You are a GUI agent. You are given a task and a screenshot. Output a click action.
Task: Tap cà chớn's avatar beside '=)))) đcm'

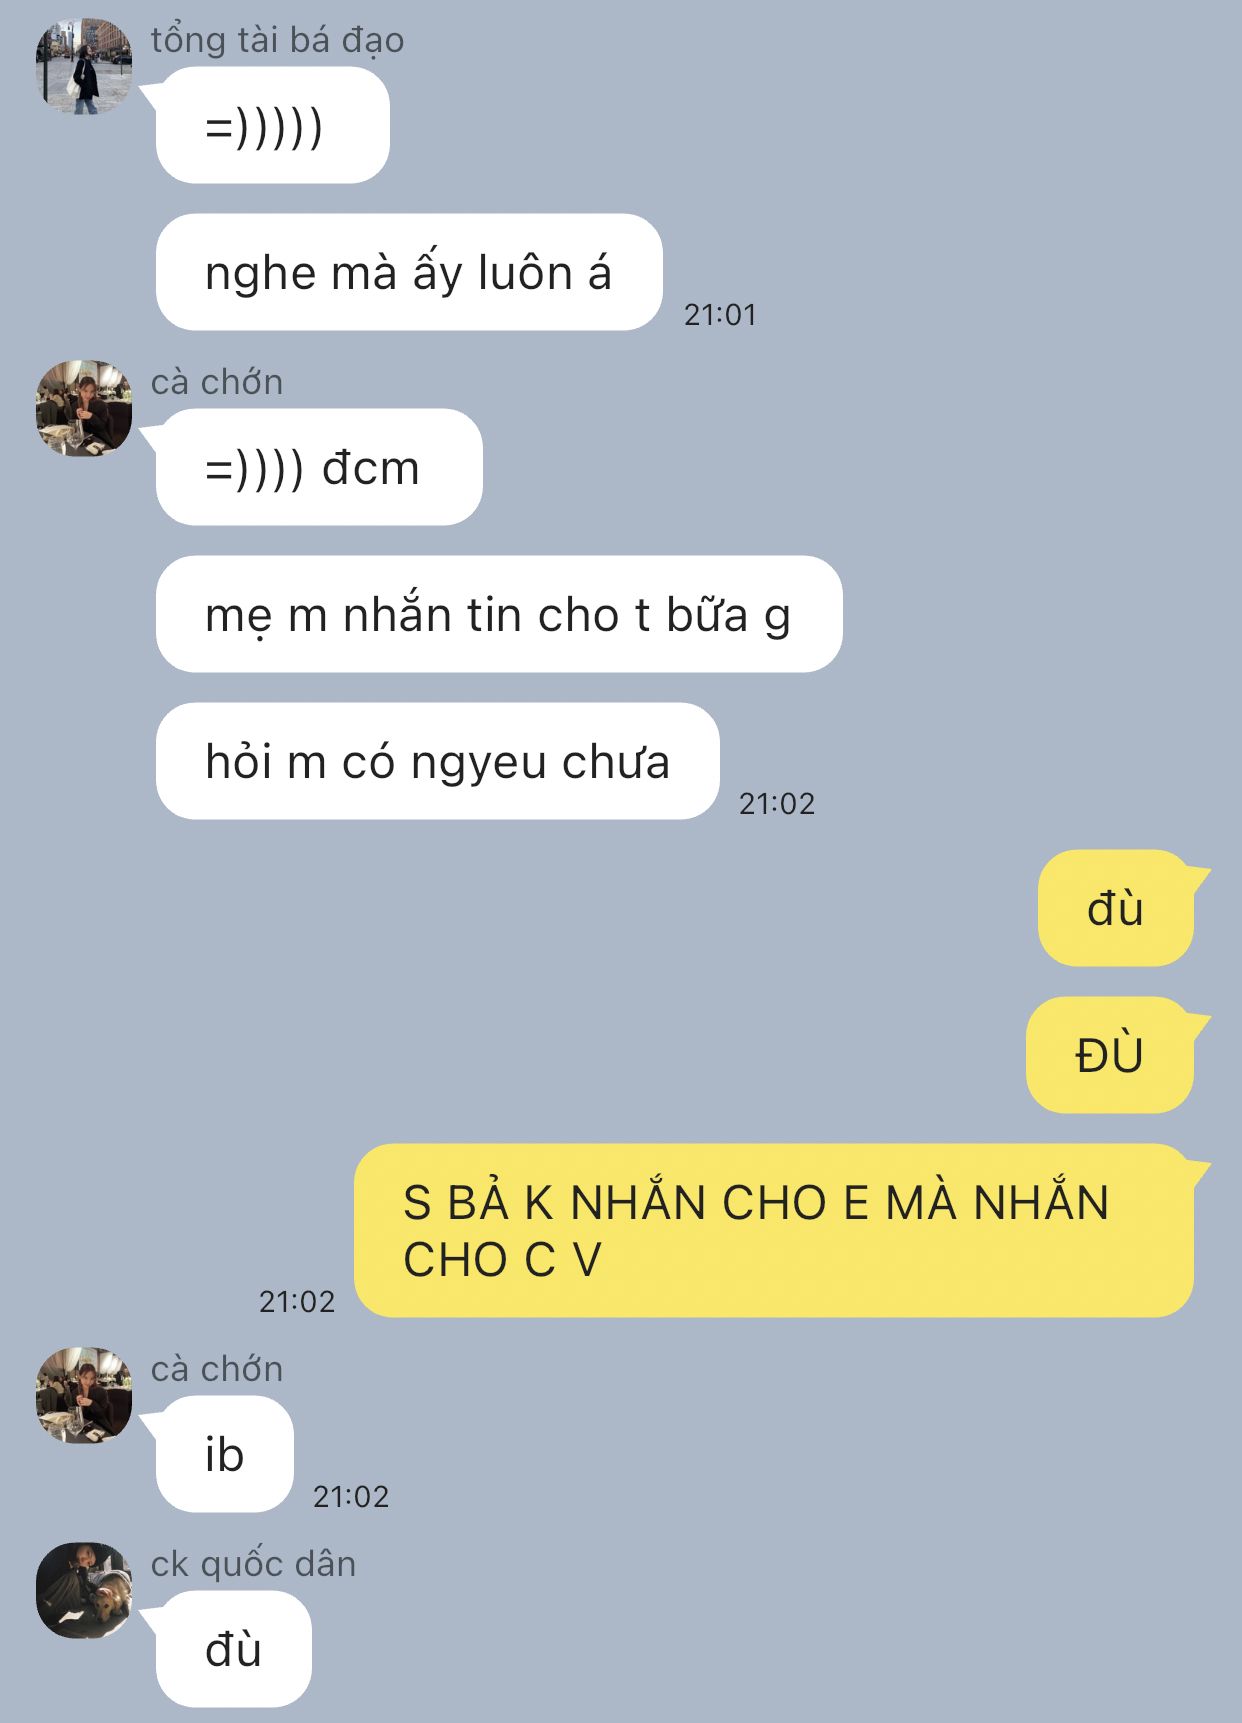click(x=84, y=408)
